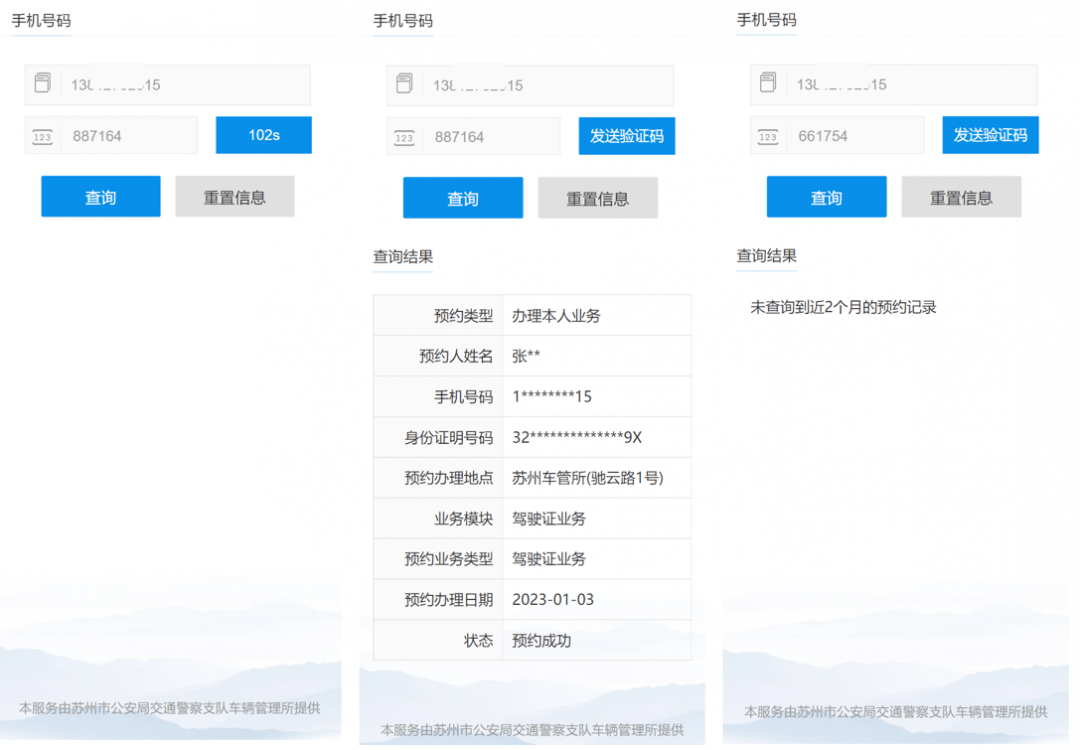1080x750 pixels.
Task: Click 查询 in the no-records panel
Action: 826,196
